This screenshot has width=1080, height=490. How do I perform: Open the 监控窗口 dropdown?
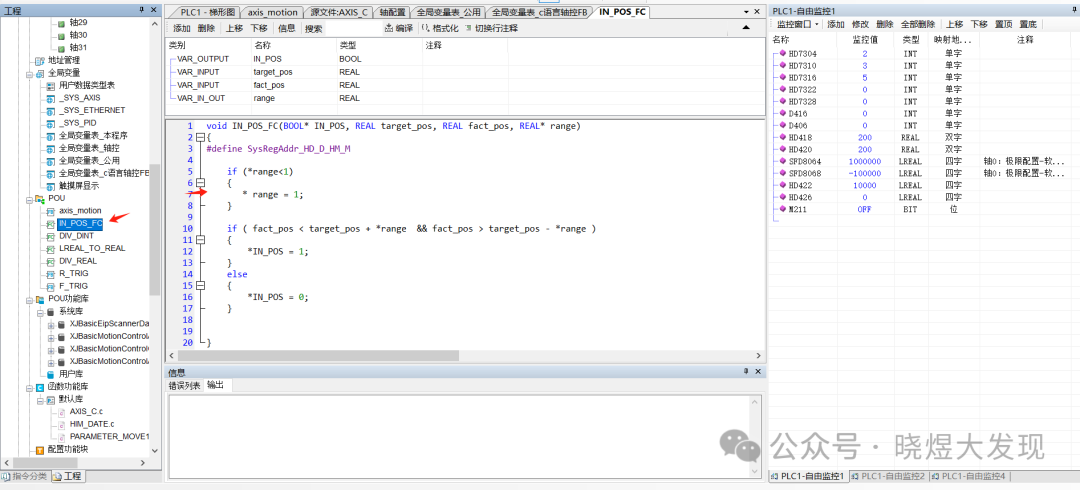click(x=798, y=24)
